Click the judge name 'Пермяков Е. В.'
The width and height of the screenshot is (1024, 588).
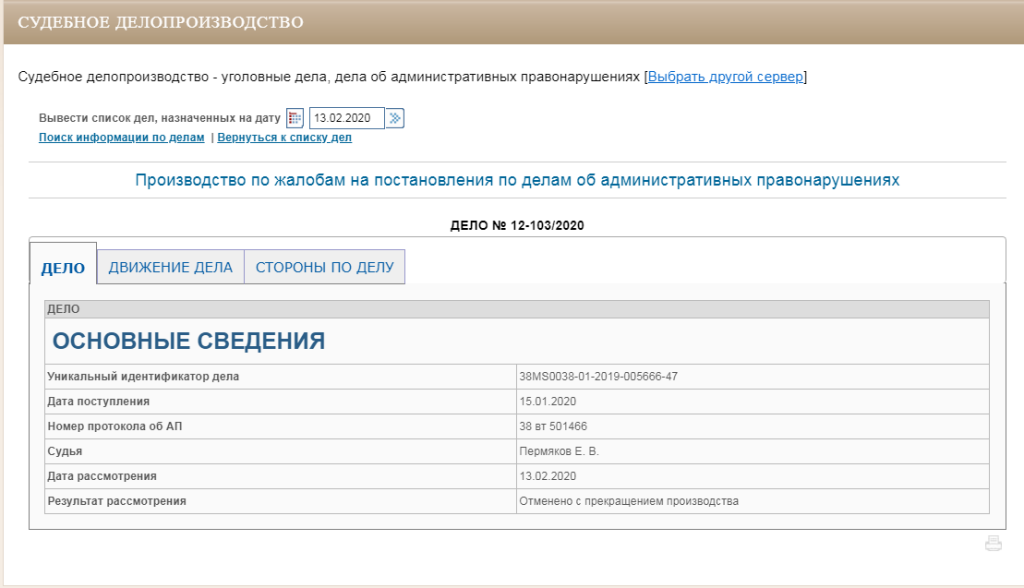coord(558,451)
